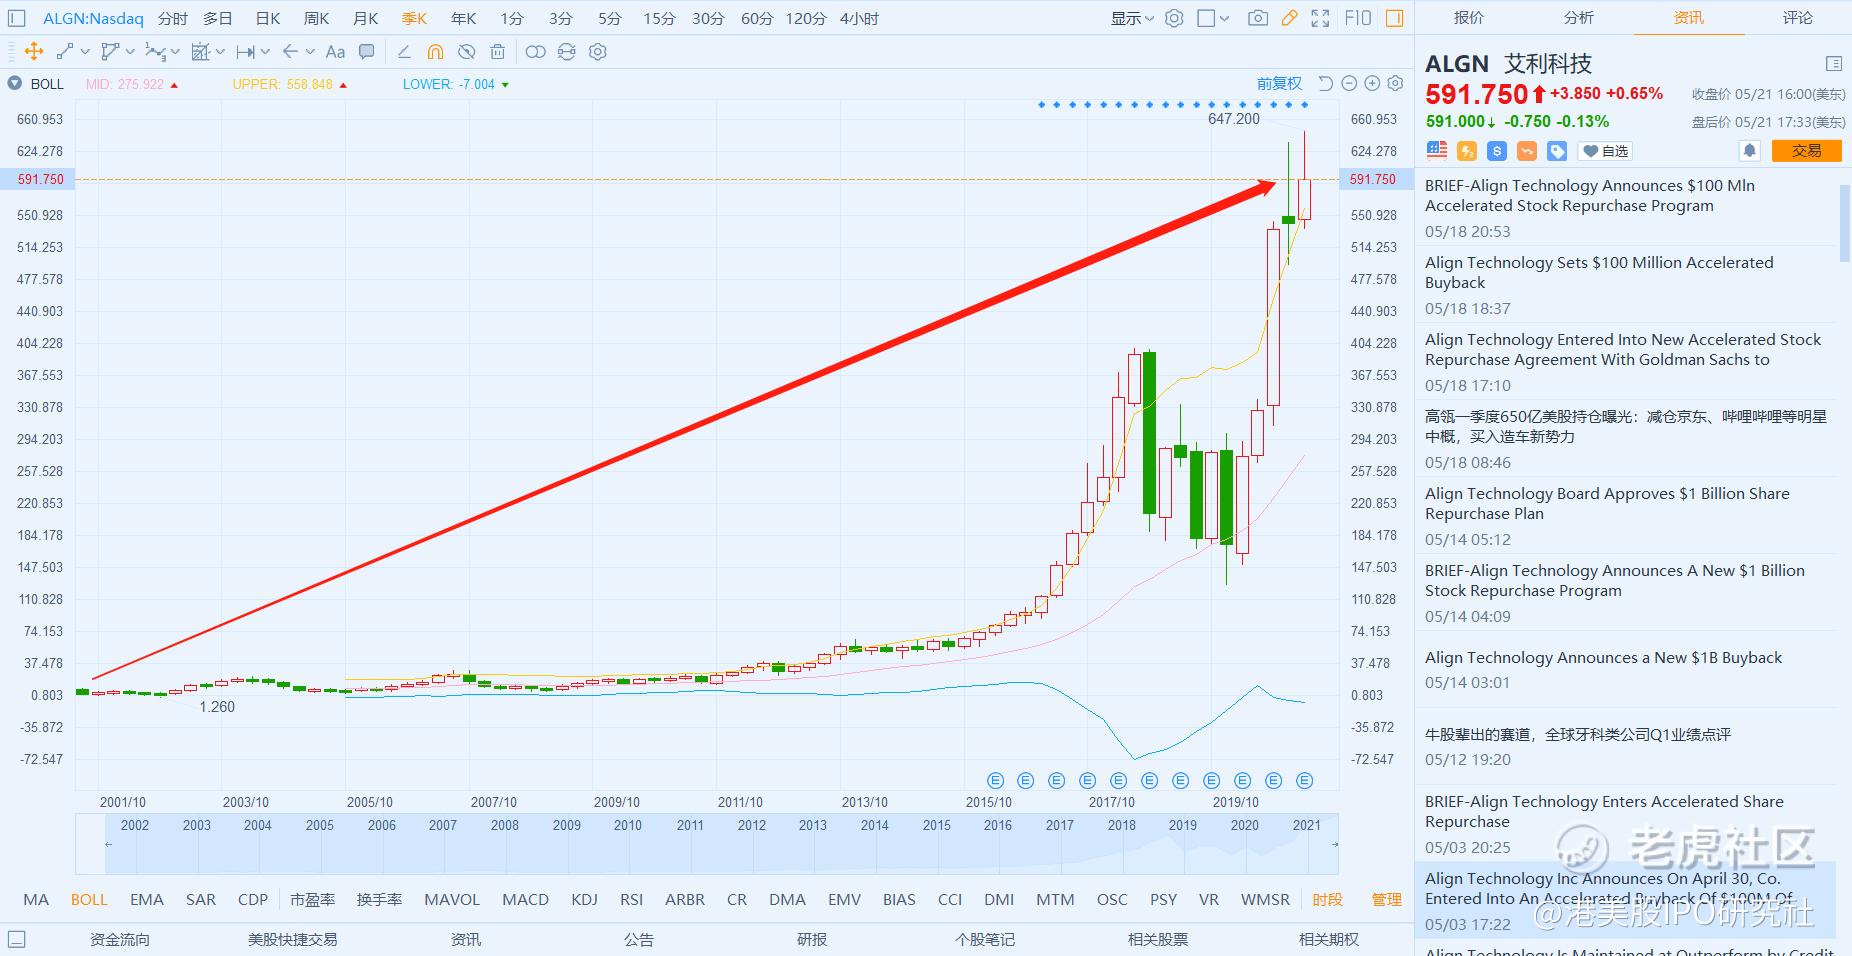Add a comment bubble note
1852x956 pixels.
[367, 52]
